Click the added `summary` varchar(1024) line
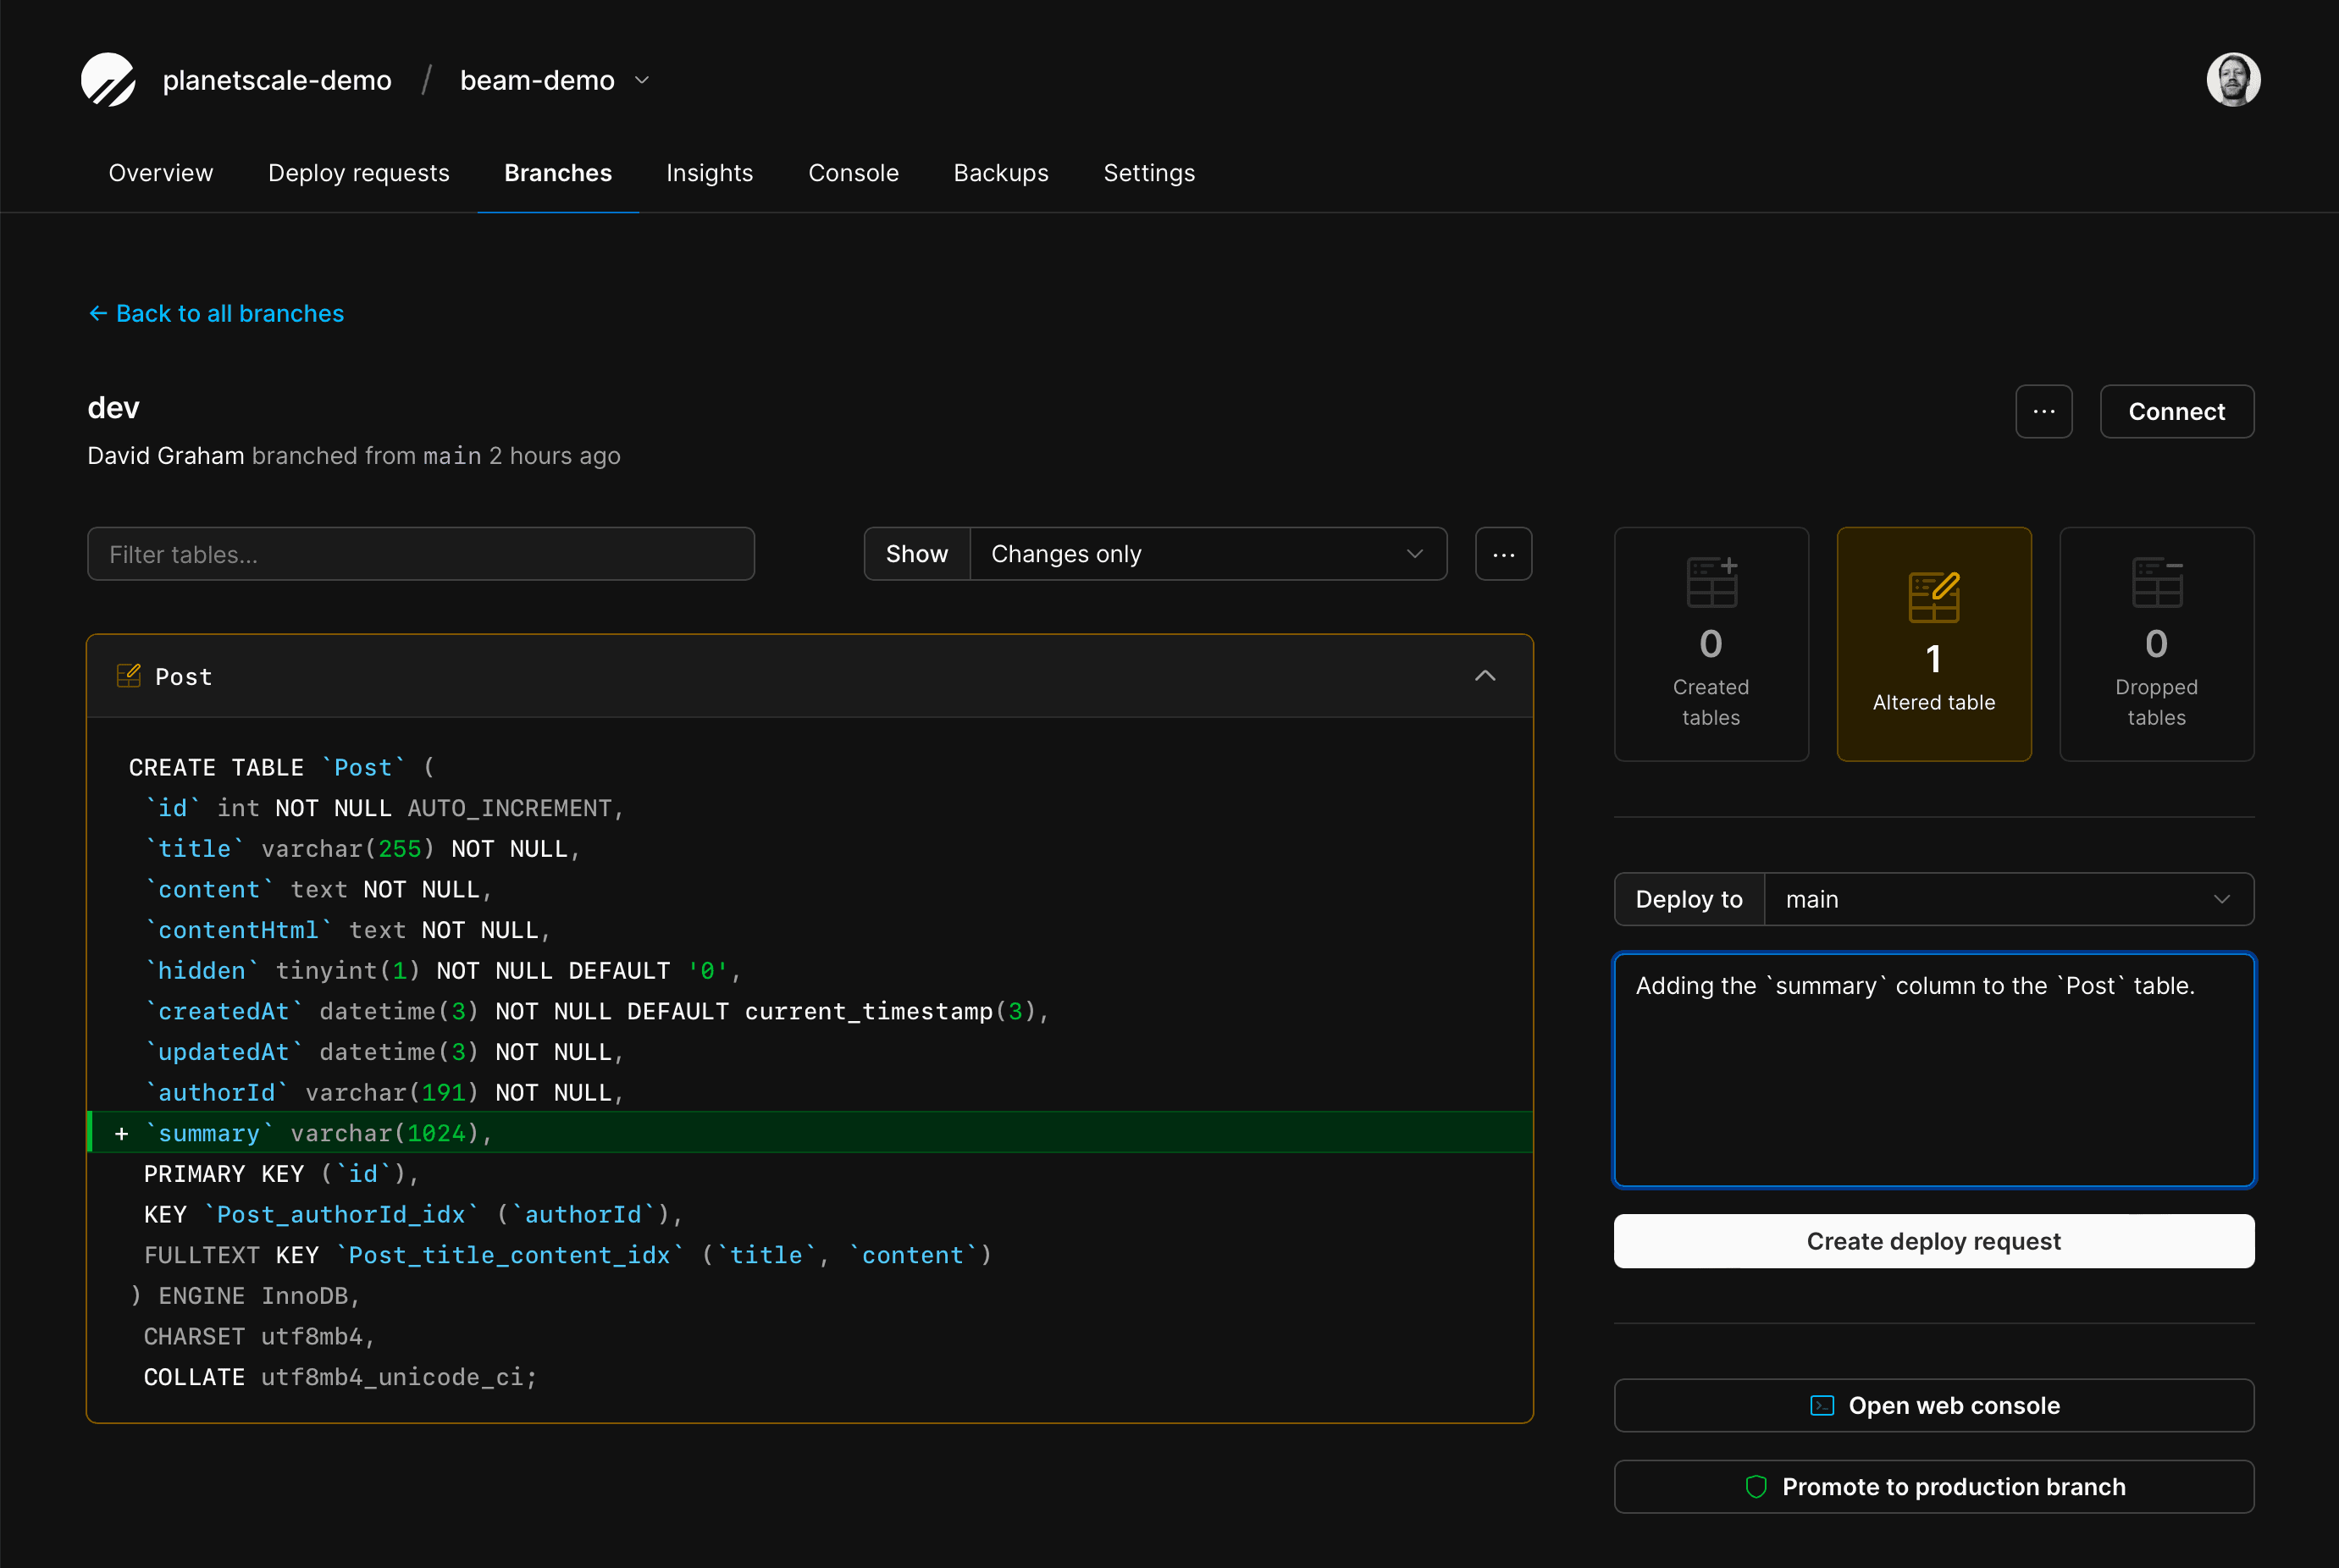 (810, 1133)
